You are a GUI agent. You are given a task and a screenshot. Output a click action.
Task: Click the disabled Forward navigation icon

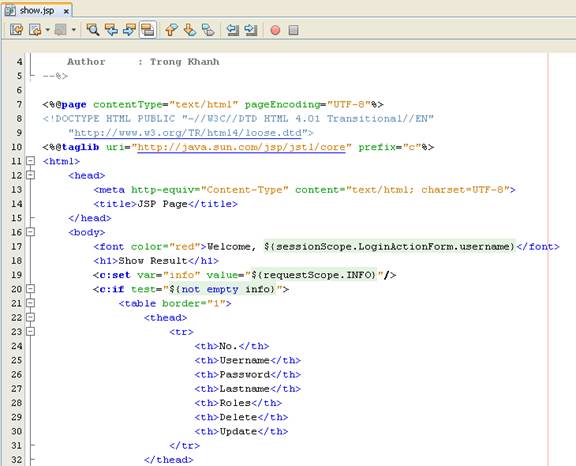60,29
